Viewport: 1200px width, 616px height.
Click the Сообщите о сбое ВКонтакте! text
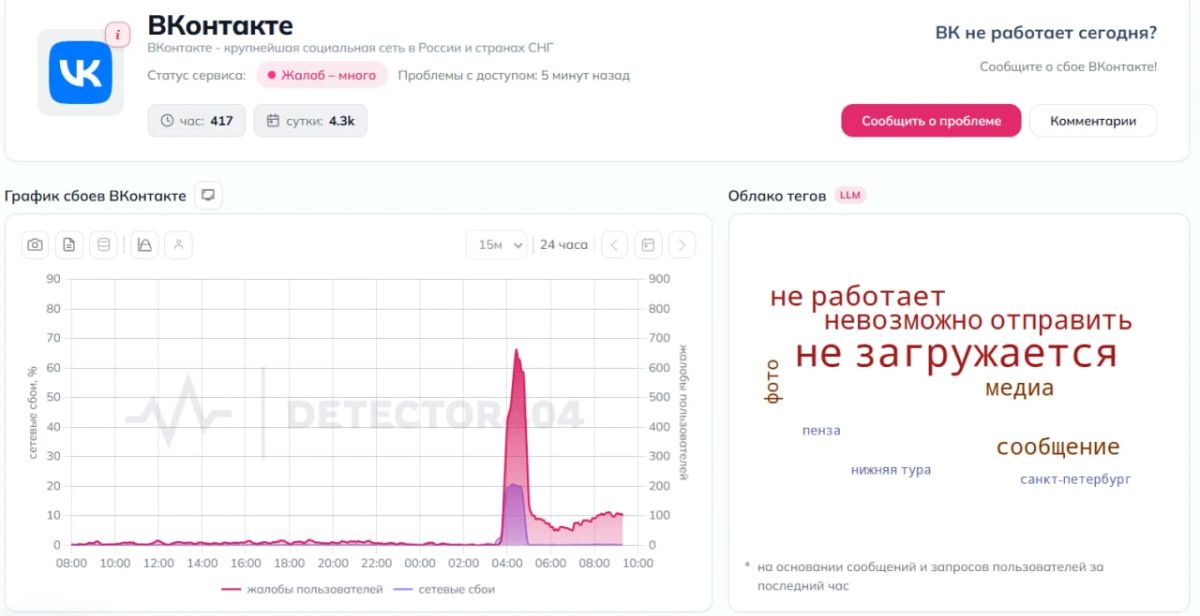click(x=1068, y=66)
